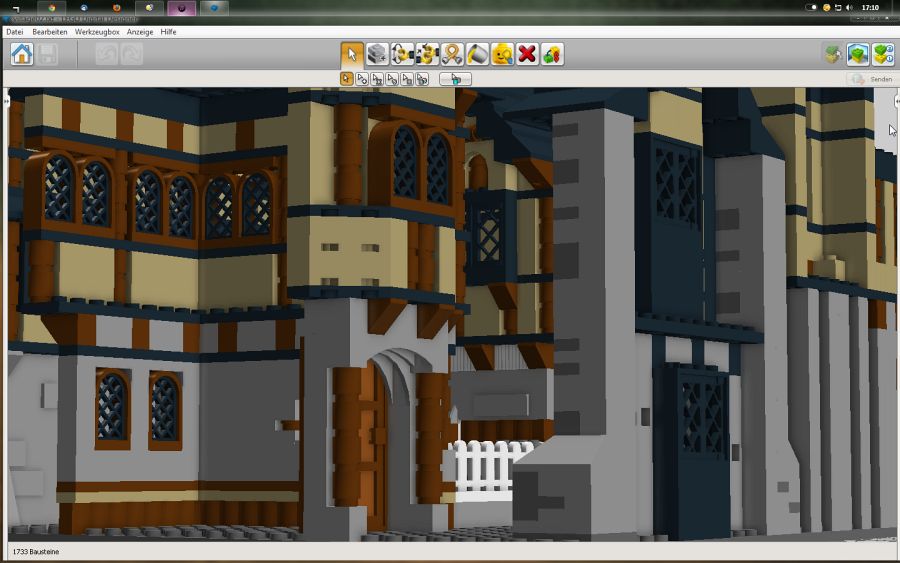
Task: Click the Firefox icon in the top taskbar
Action: tap(117, 7)
